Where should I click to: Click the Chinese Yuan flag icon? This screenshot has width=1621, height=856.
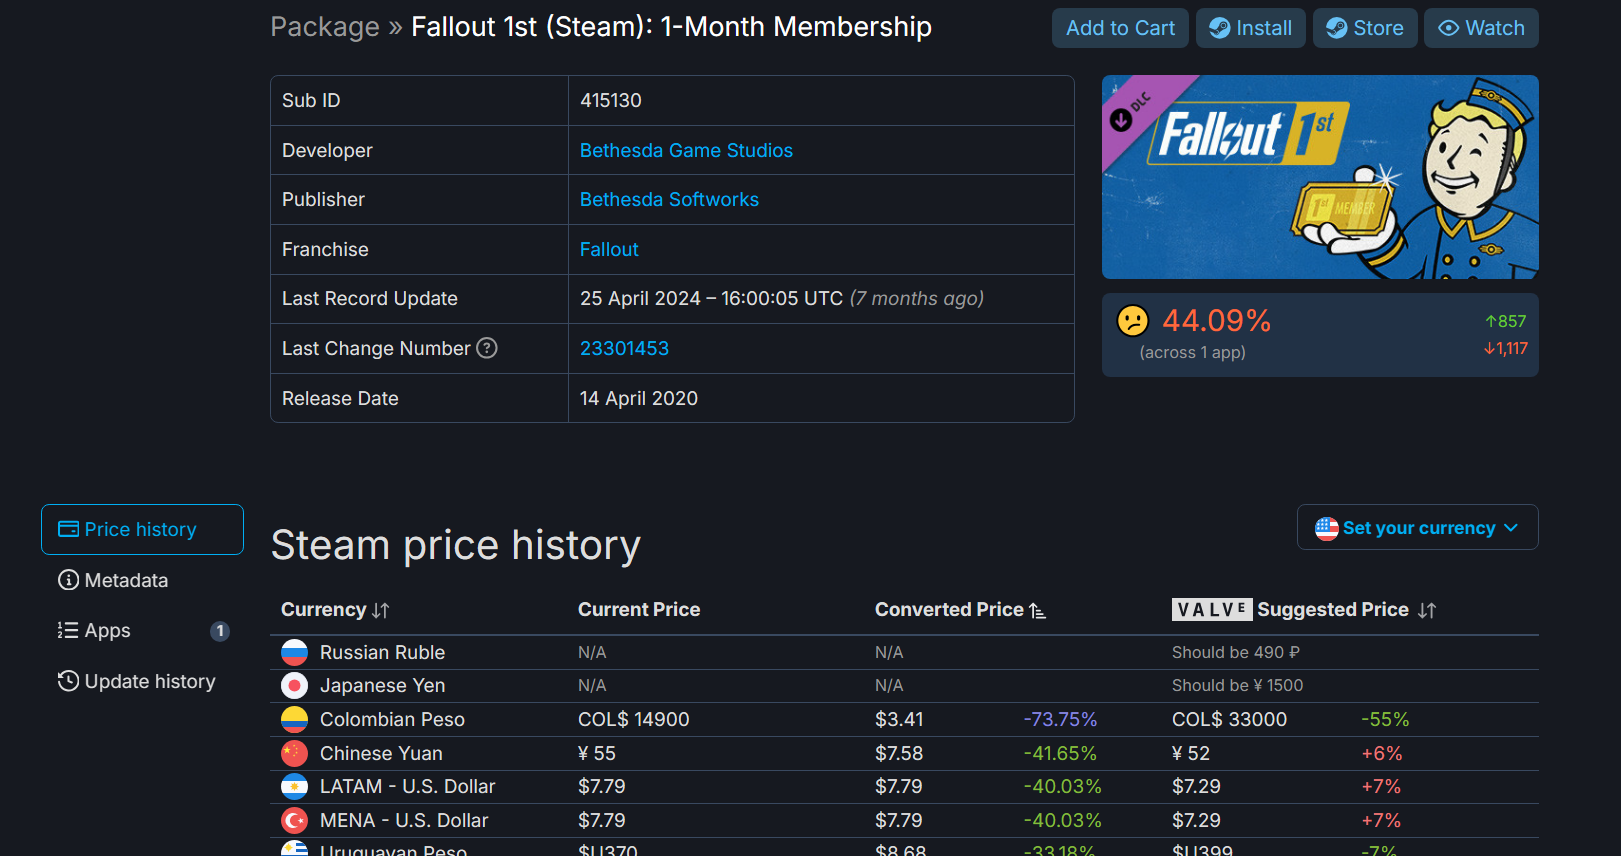point(294,753)
